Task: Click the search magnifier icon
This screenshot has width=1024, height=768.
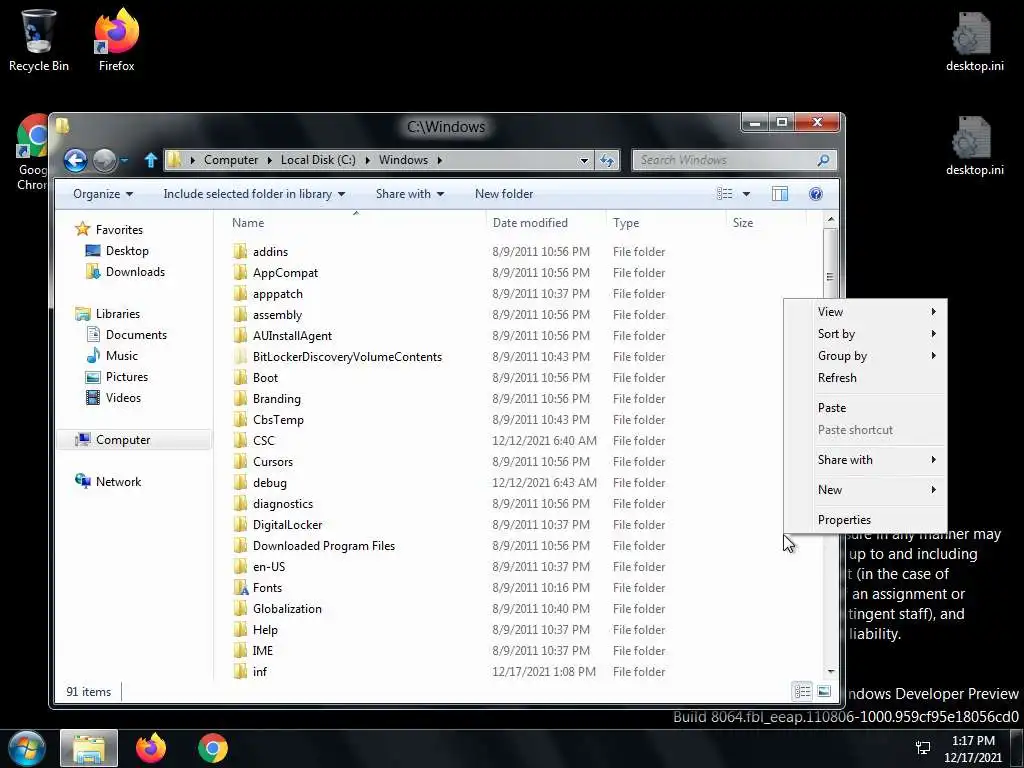Action: click(823, 160)
